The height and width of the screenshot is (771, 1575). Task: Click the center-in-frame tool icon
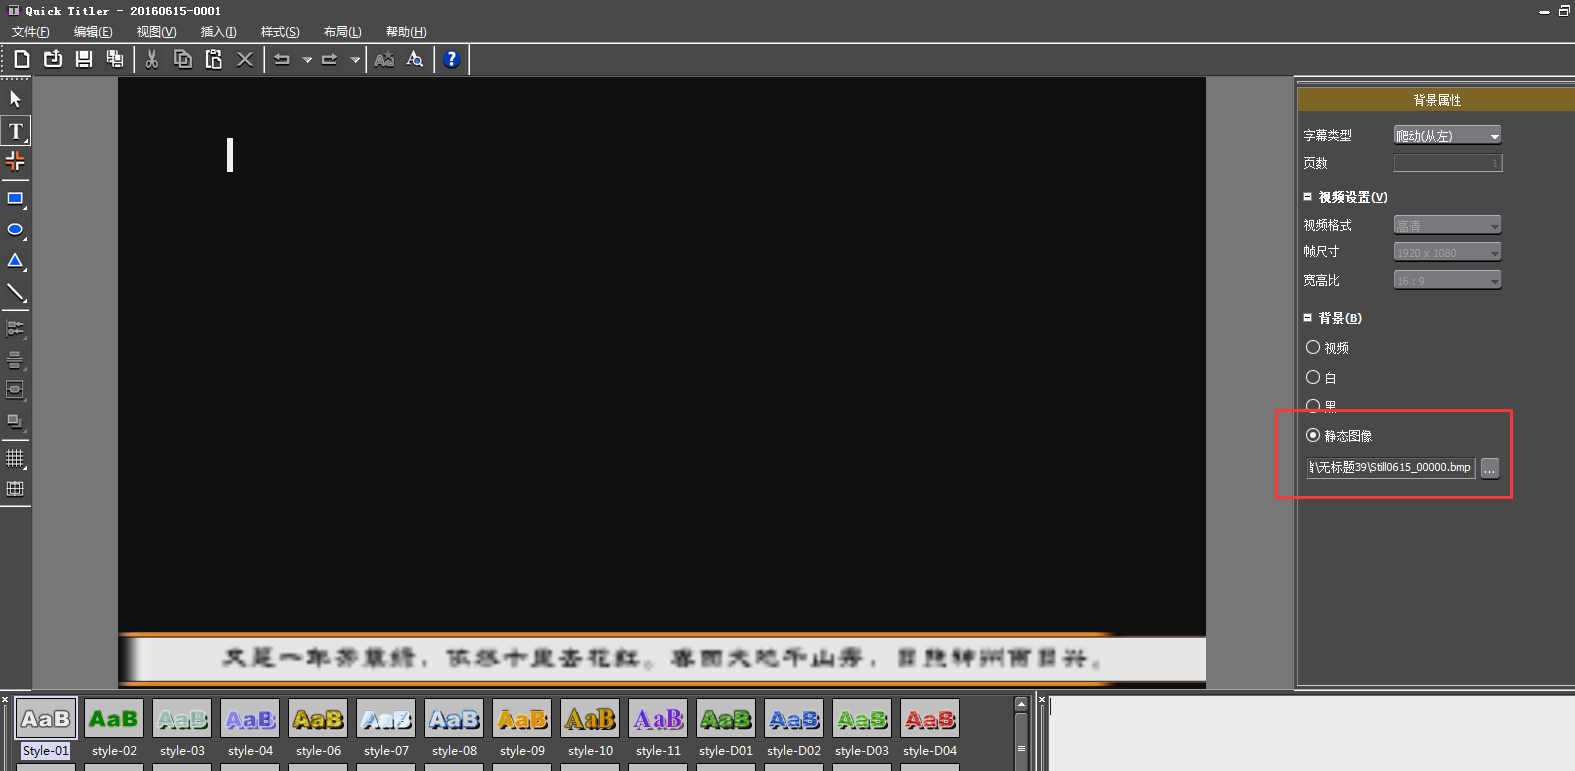click(15, 390)
